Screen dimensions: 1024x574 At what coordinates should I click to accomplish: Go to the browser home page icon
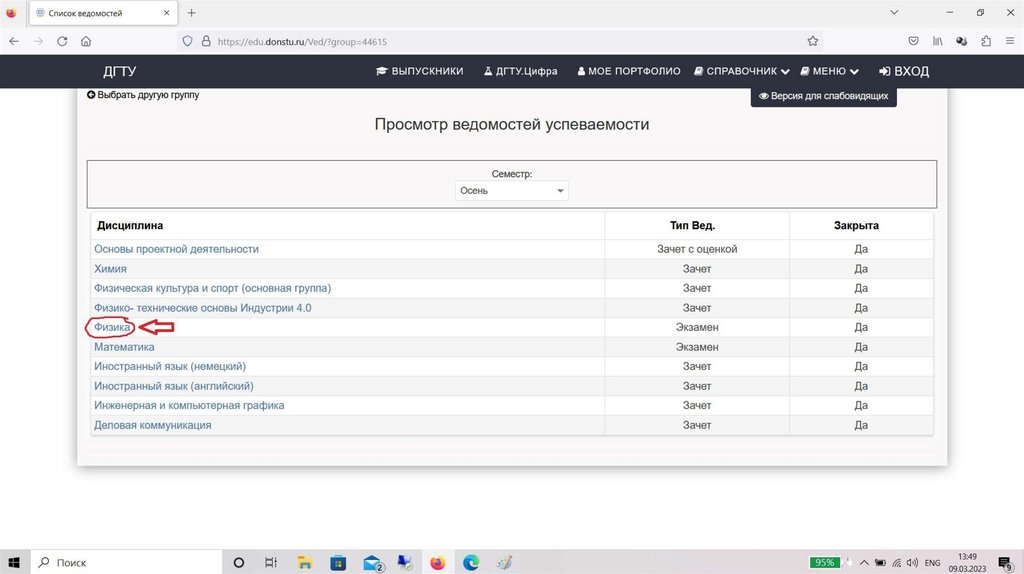(x=86, y=42)
